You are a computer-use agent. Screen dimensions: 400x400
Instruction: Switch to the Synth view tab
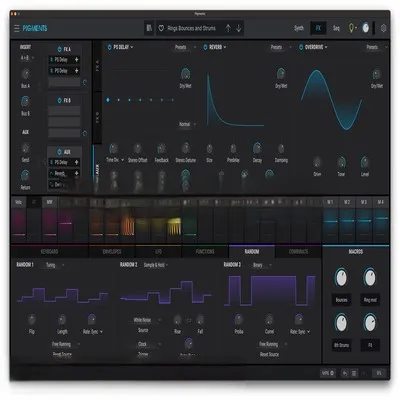coord(299,28)
